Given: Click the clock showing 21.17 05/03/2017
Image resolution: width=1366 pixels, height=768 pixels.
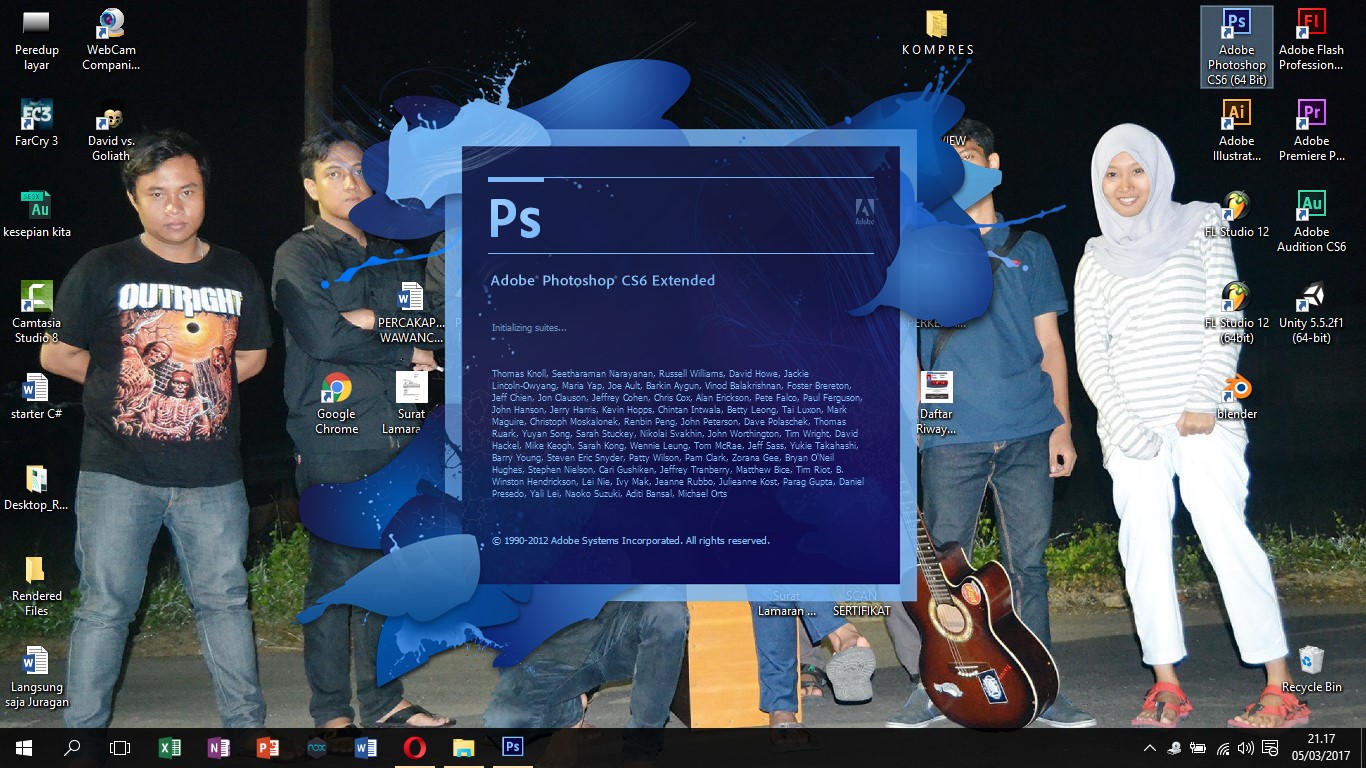Looking at the screenshot, I should coord(1323,747).
